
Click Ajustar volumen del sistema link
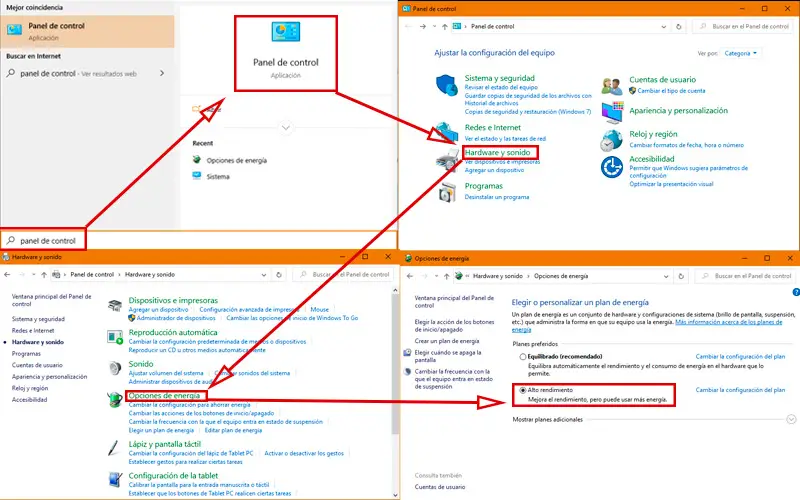166,373
